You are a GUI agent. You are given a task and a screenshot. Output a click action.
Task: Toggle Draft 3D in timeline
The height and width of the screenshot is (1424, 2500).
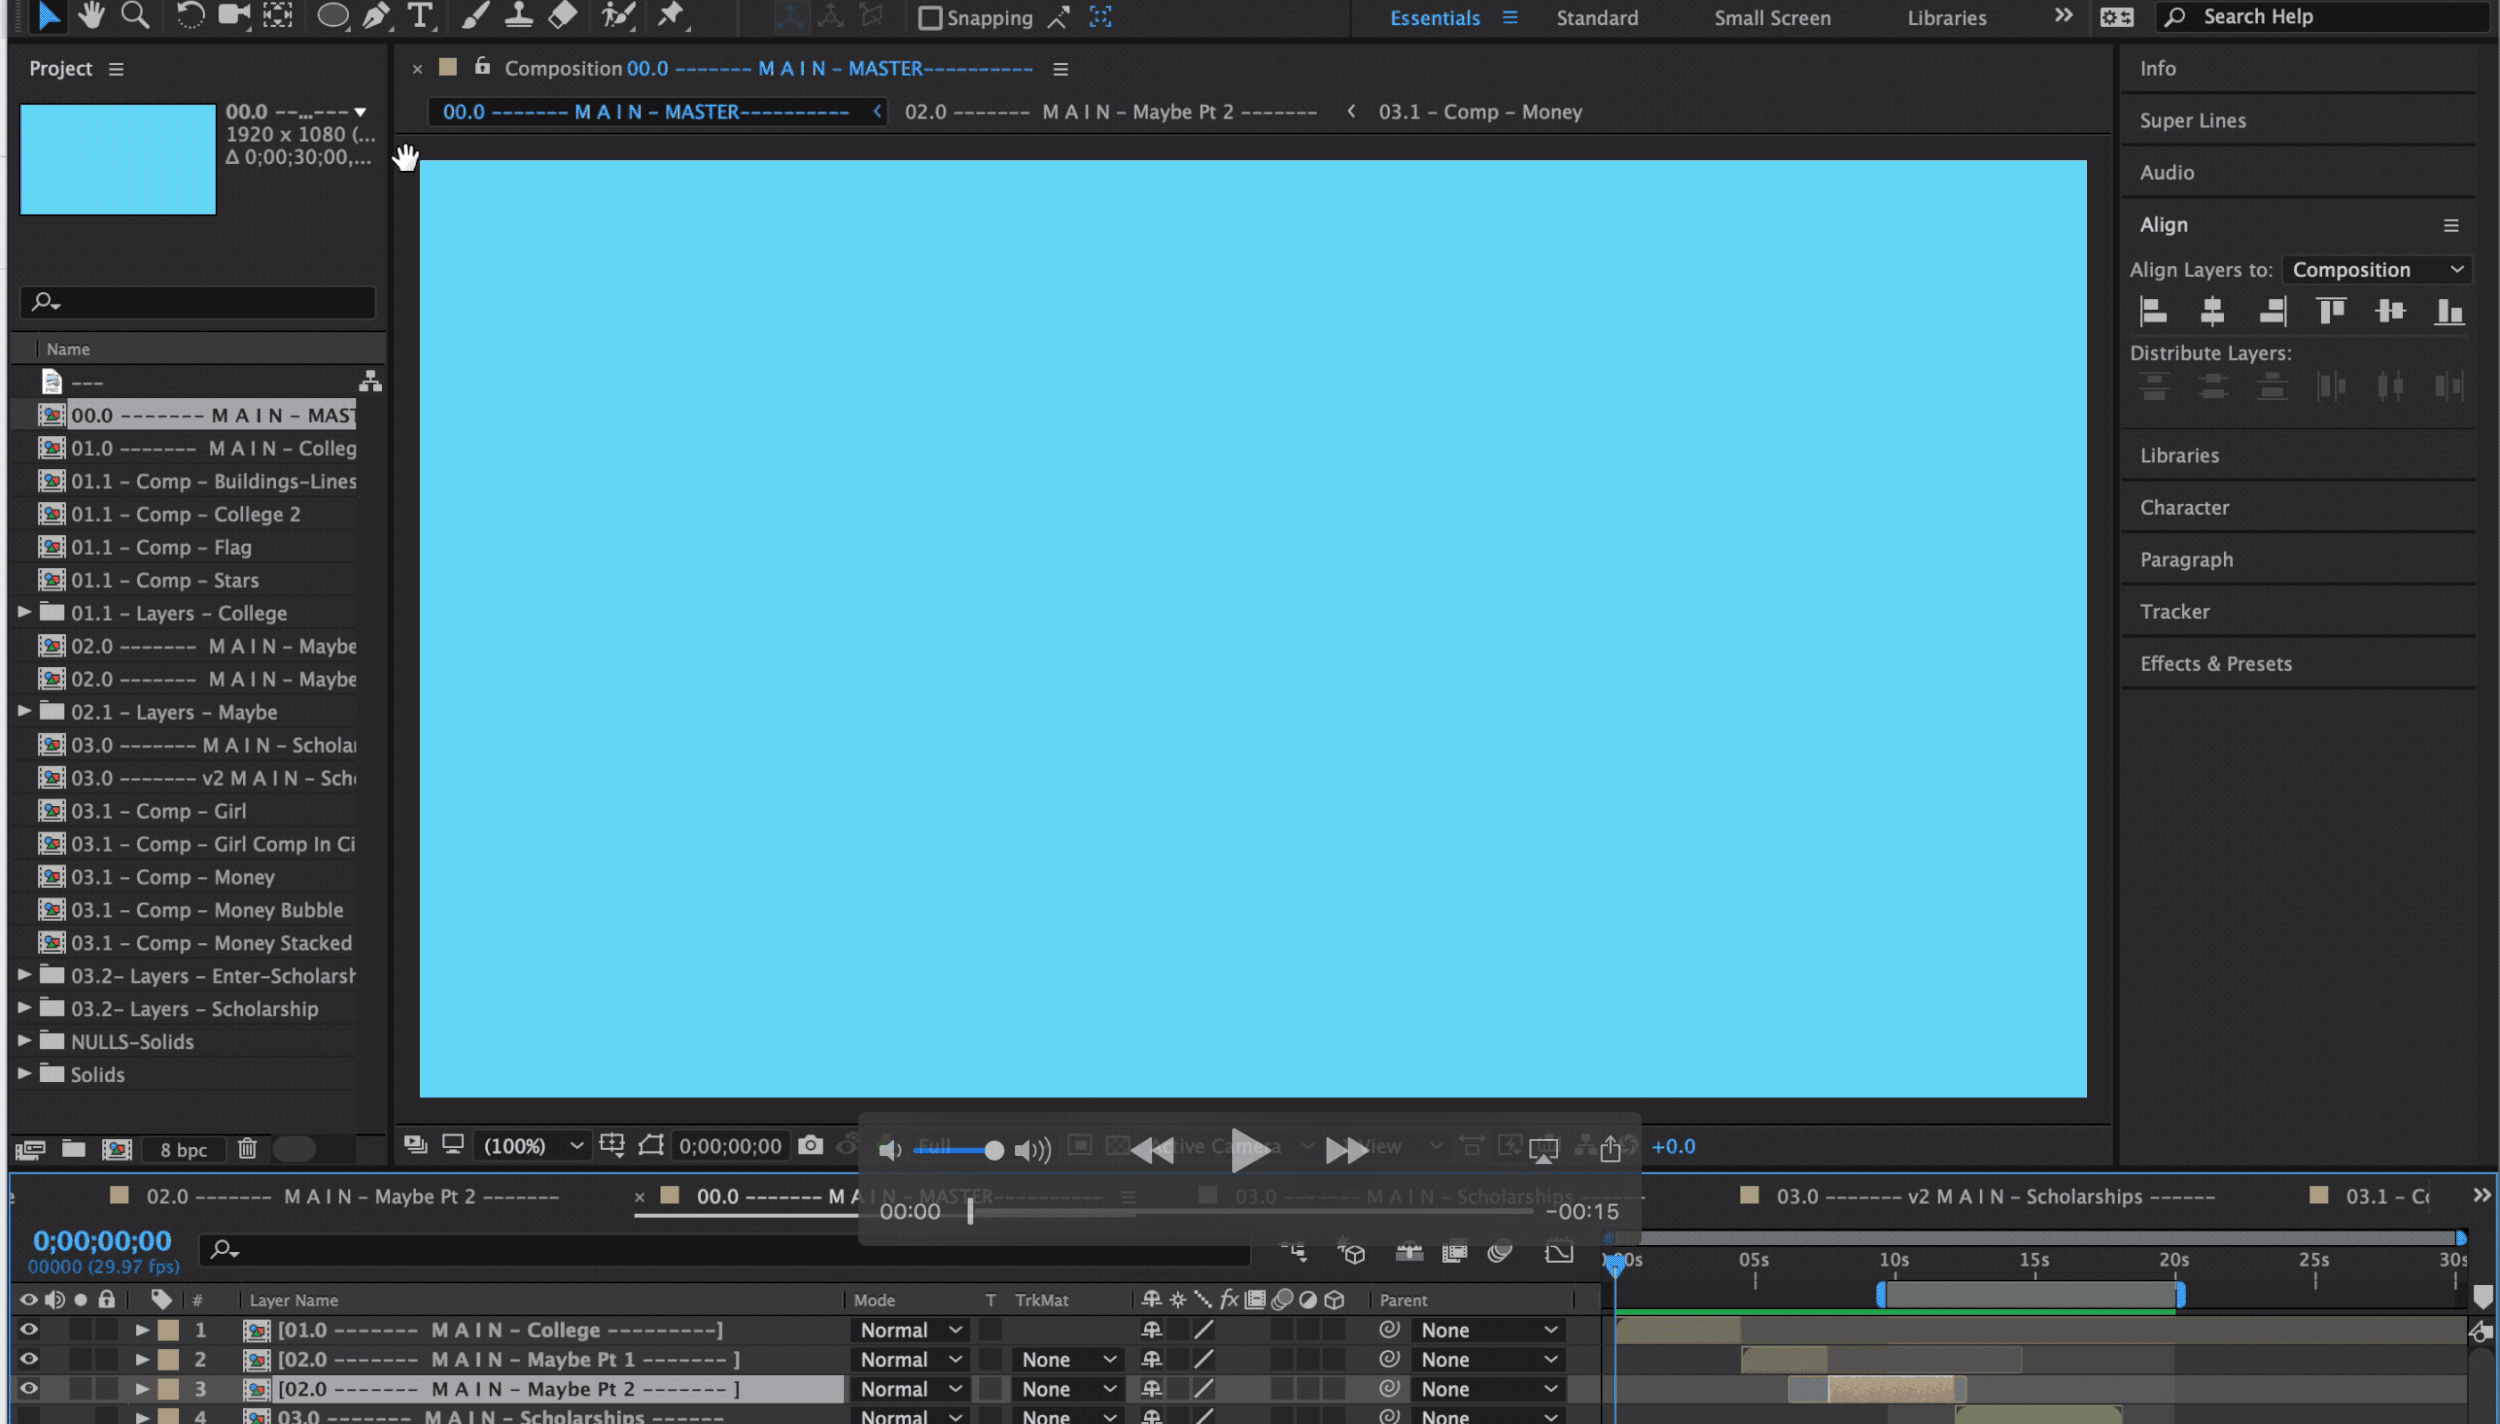coord(1352,1252)
